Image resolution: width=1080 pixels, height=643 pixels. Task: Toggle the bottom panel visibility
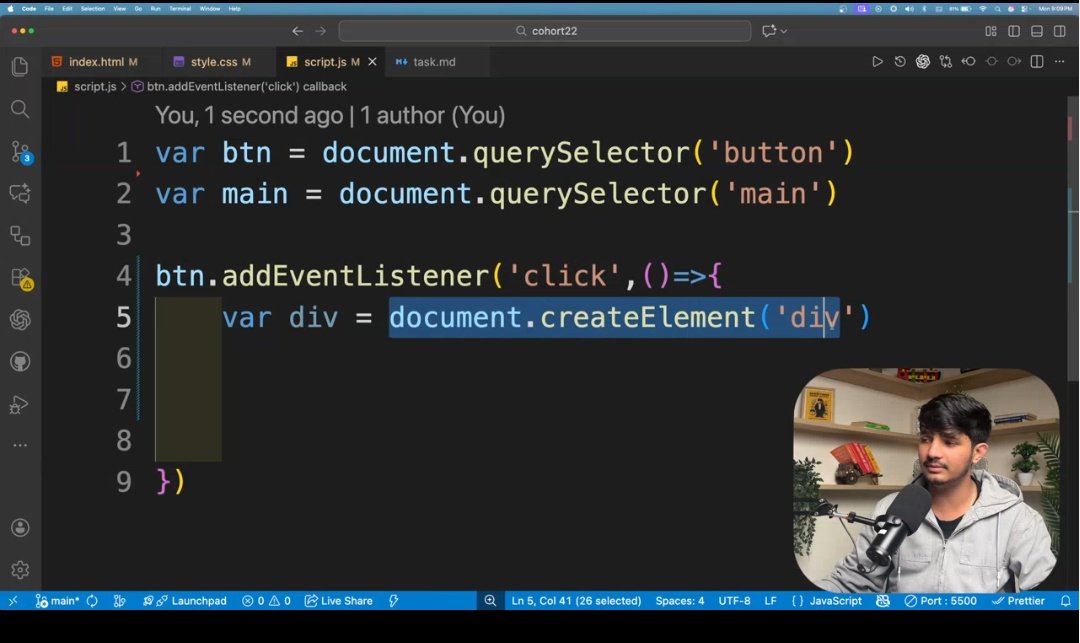point(1037,31)
